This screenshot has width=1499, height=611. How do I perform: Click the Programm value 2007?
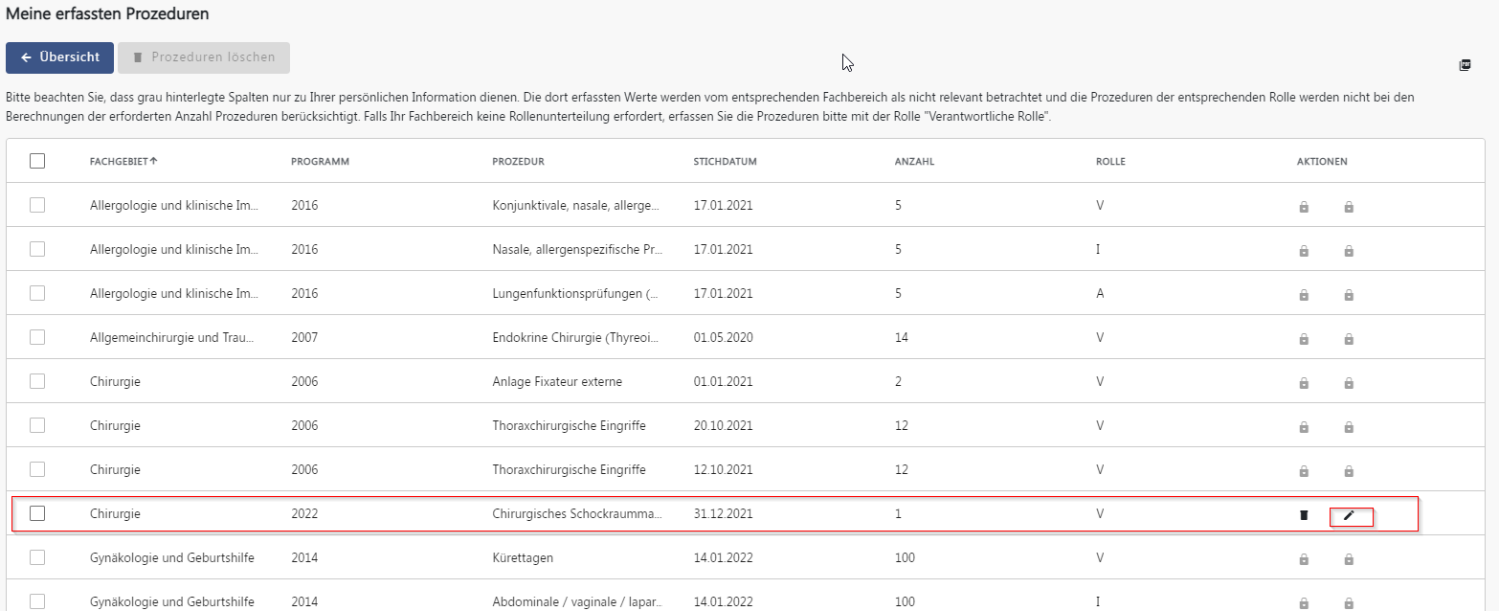pos(304,338)
